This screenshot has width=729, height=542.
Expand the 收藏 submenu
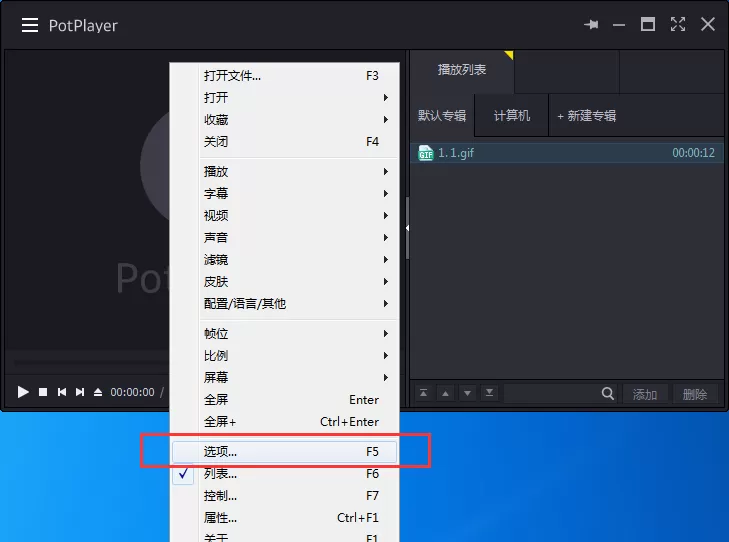tap(285, 119)
